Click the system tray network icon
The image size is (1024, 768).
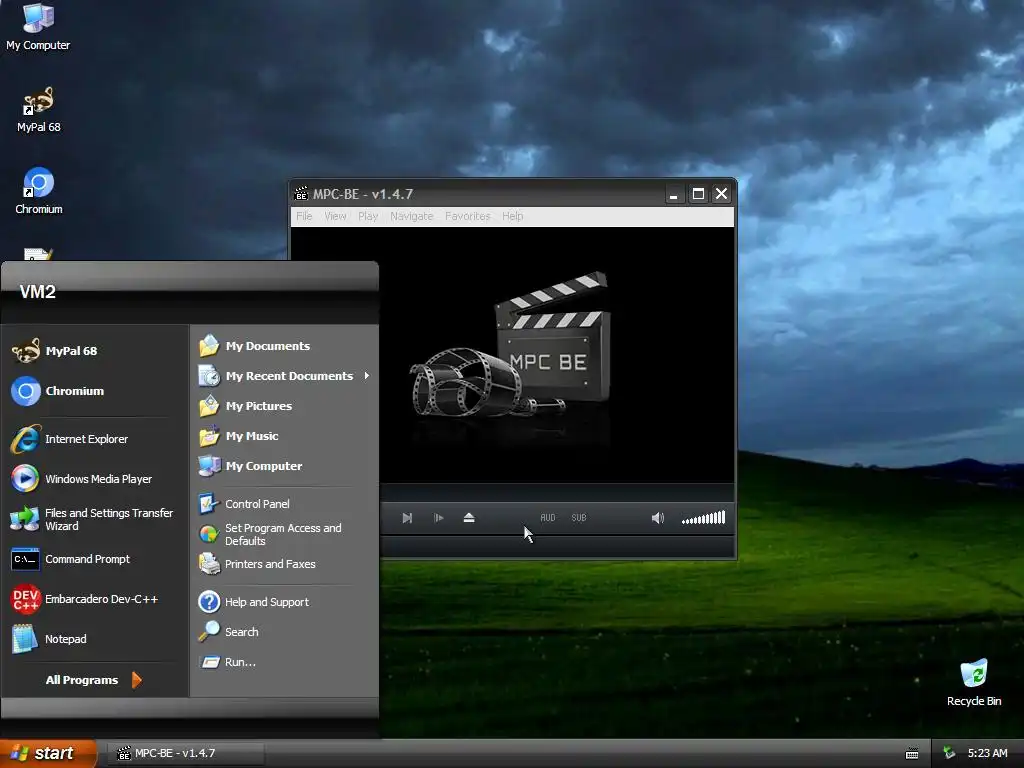click(x=950, y=753)
